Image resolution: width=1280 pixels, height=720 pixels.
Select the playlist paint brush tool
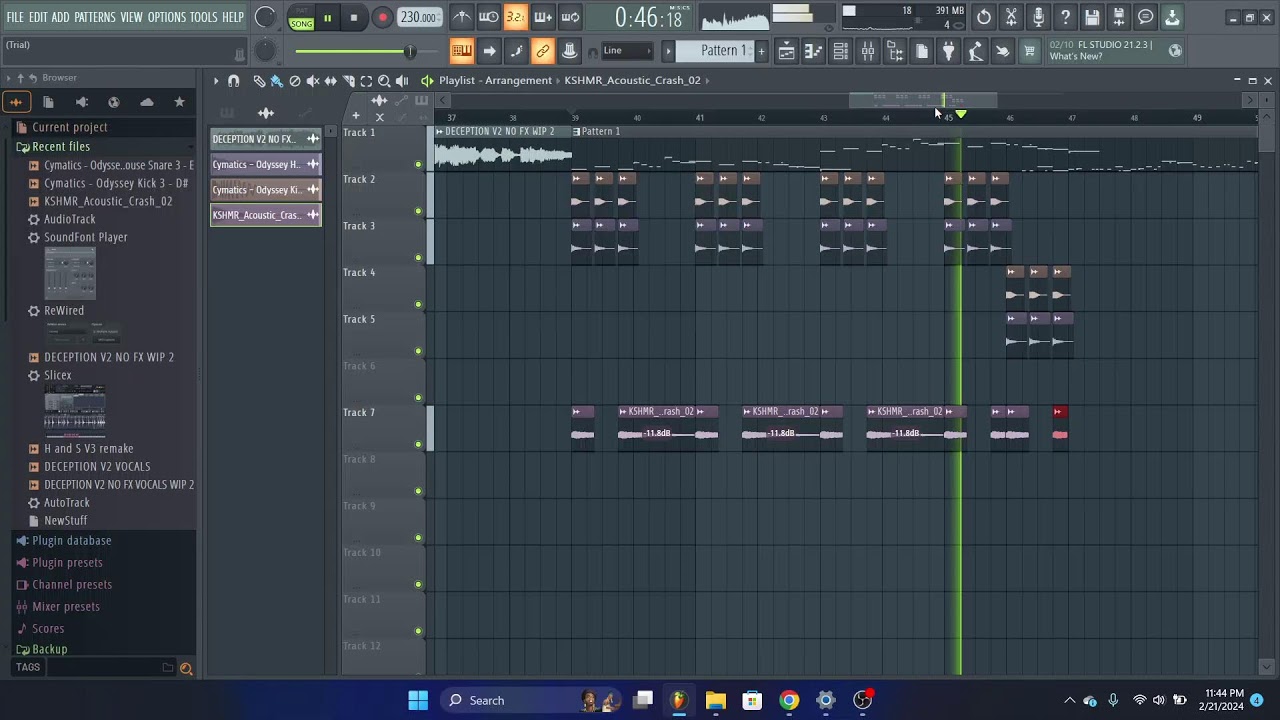277,81
